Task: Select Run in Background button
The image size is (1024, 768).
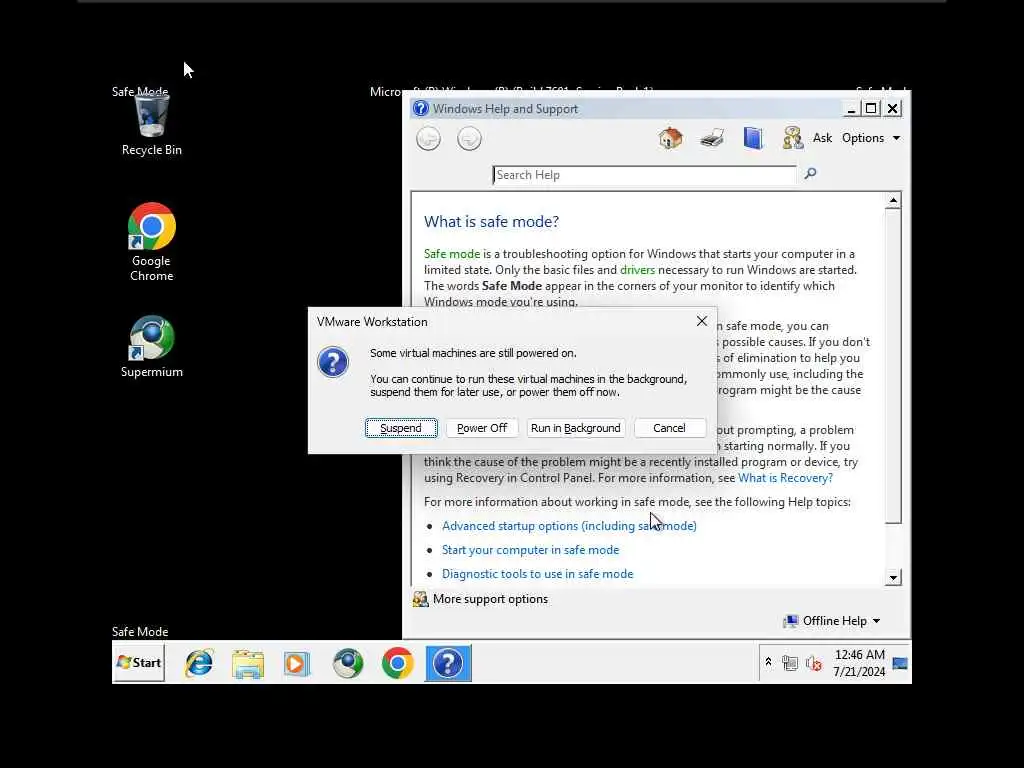Action: click(x=575, y=428)
